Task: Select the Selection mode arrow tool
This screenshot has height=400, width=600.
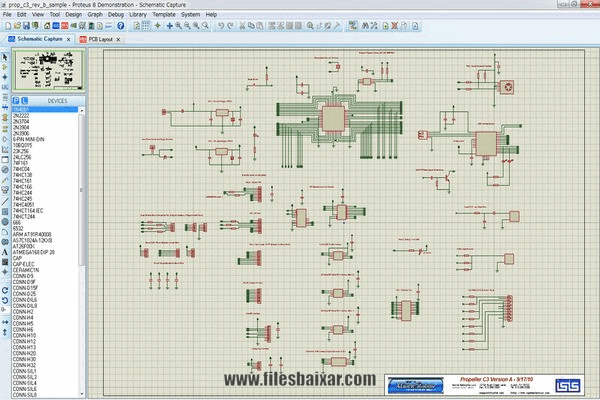Action: tap(5, 57)
